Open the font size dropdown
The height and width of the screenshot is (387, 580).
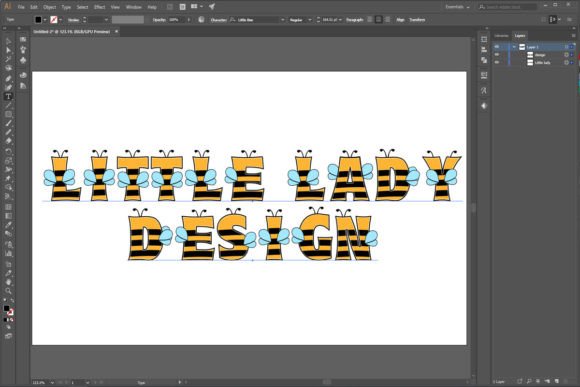coord(340,20)
